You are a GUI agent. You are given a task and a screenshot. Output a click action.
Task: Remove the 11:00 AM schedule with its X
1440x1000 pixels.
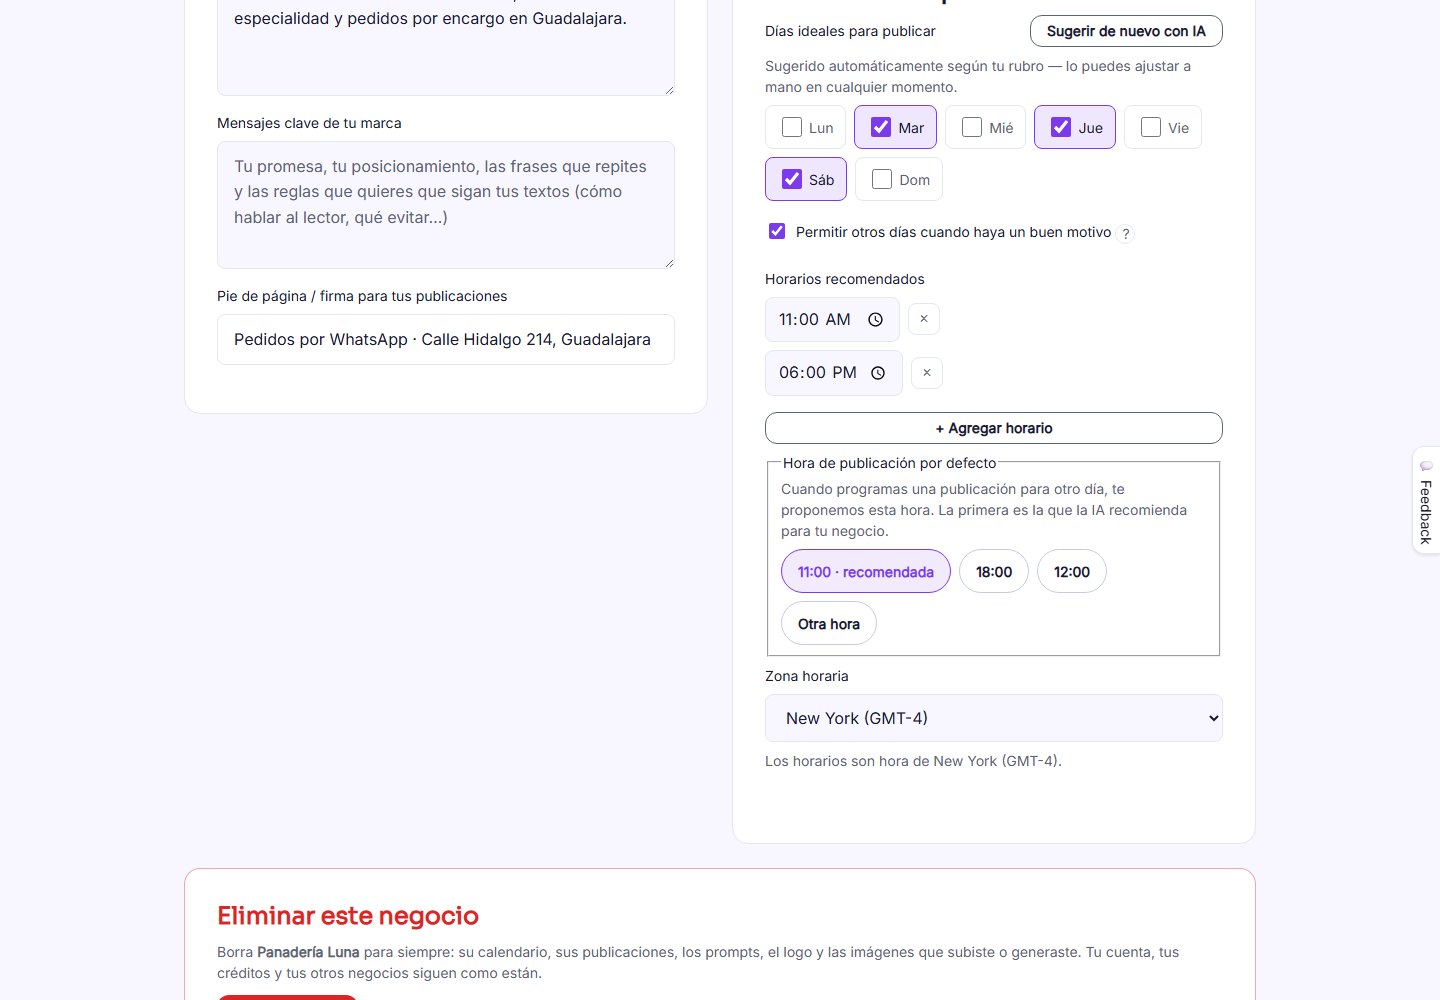(x=924, y=319)
